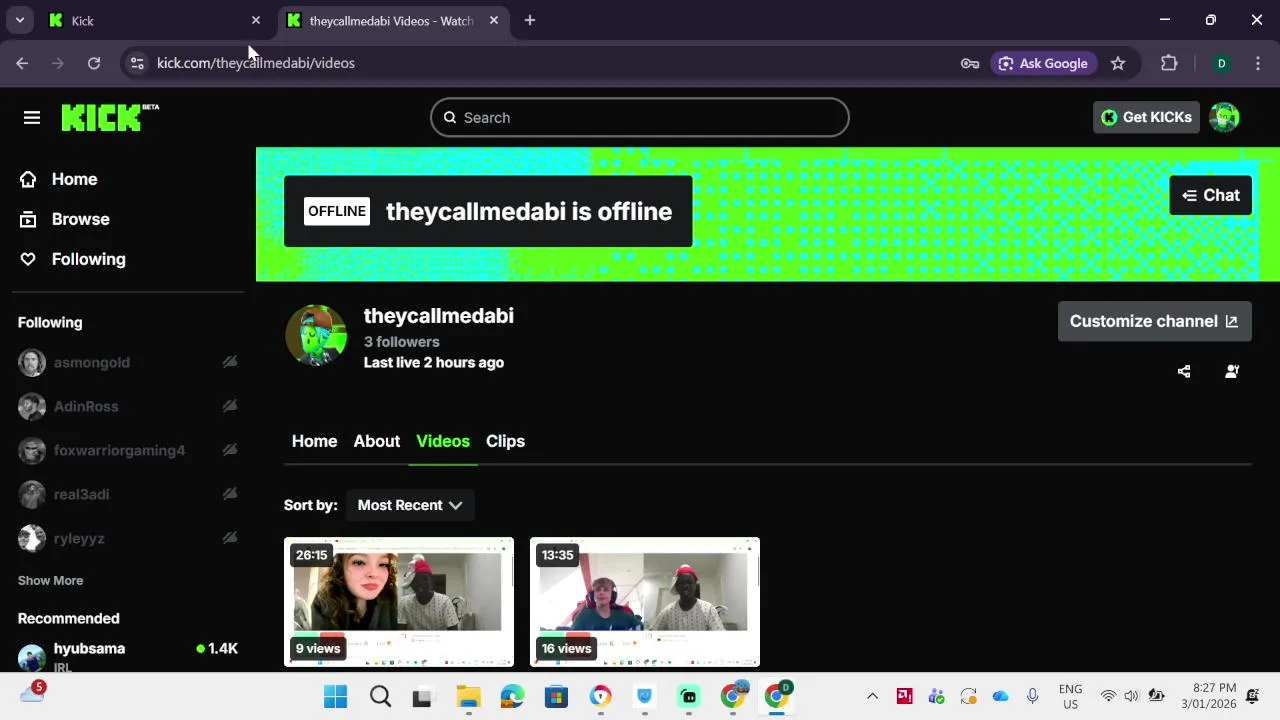Open Chrome profile D button
This screenshot has width=1280, height=720.
tap(1221, 63)
